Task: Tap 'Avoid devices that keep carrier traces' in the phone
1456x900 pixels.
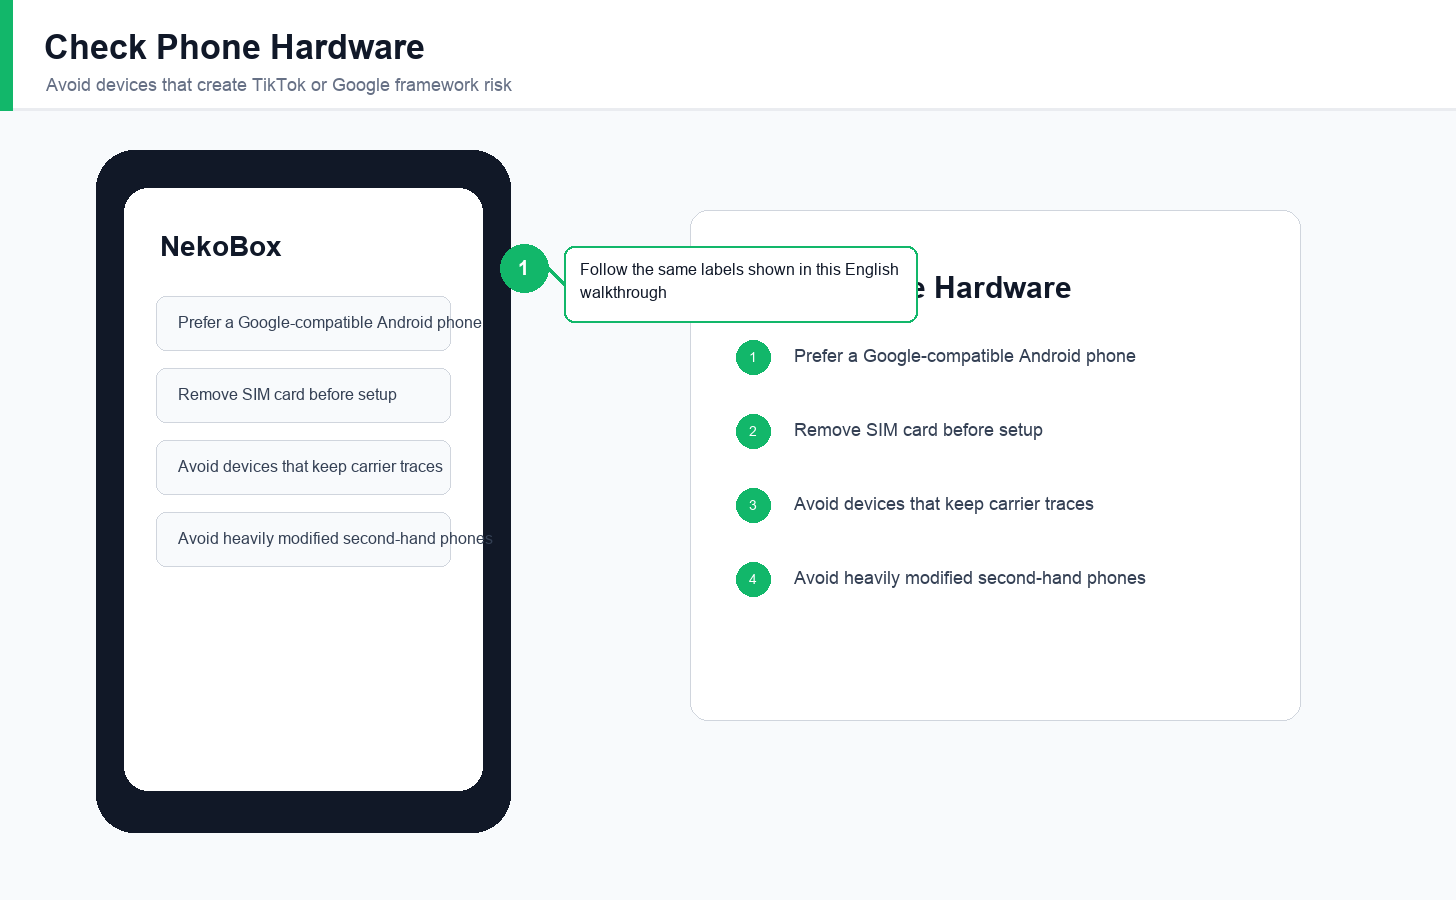Action: point(303,467)
